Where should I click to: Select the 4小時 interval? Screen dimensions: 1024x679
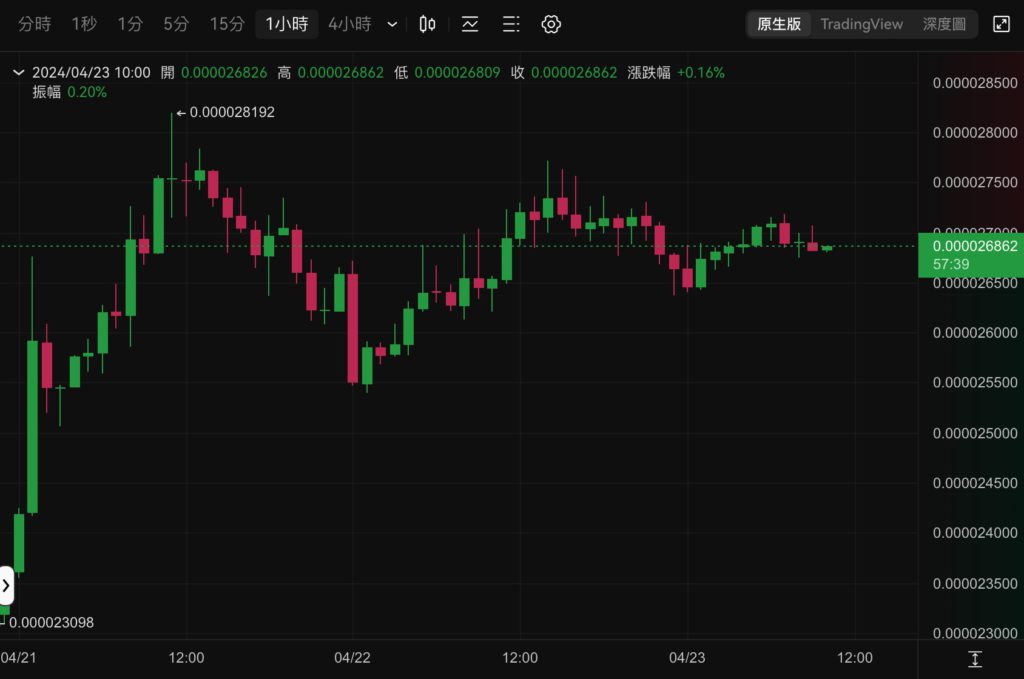coord(349,24)
